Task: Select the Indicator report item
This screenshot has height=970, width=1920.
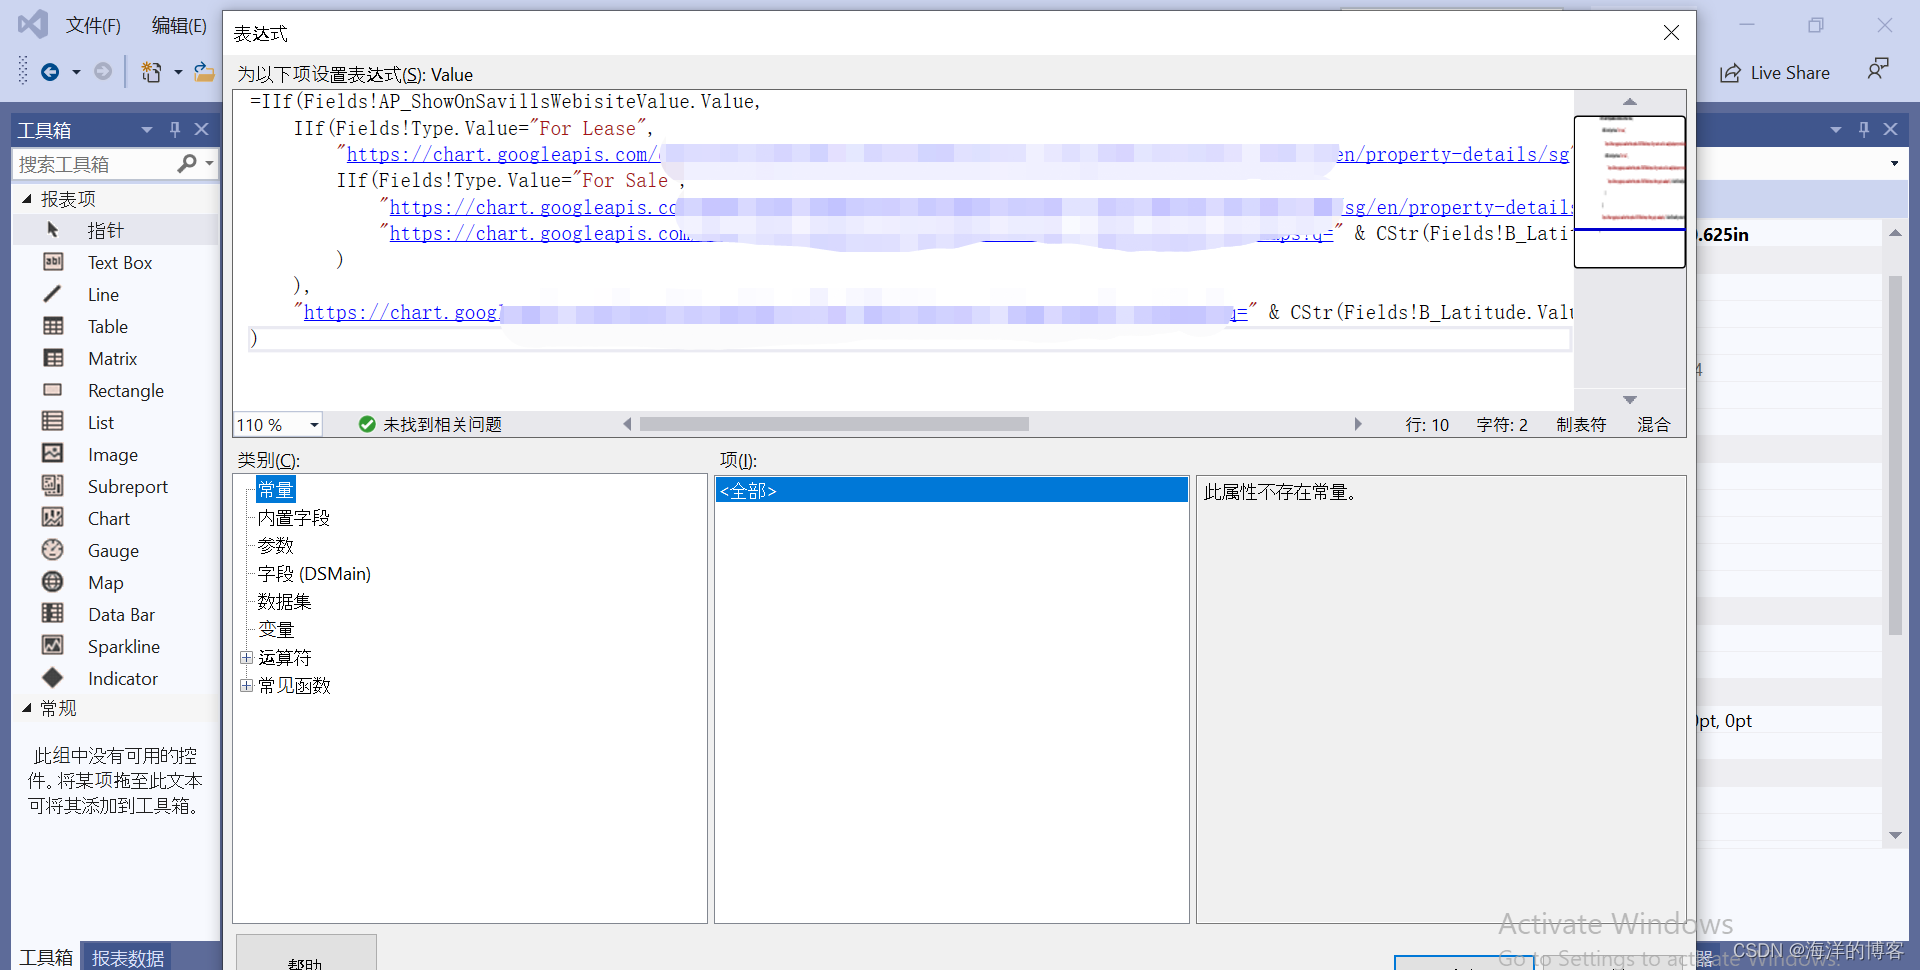Action: pyautogui.click(x=121, y=678)
